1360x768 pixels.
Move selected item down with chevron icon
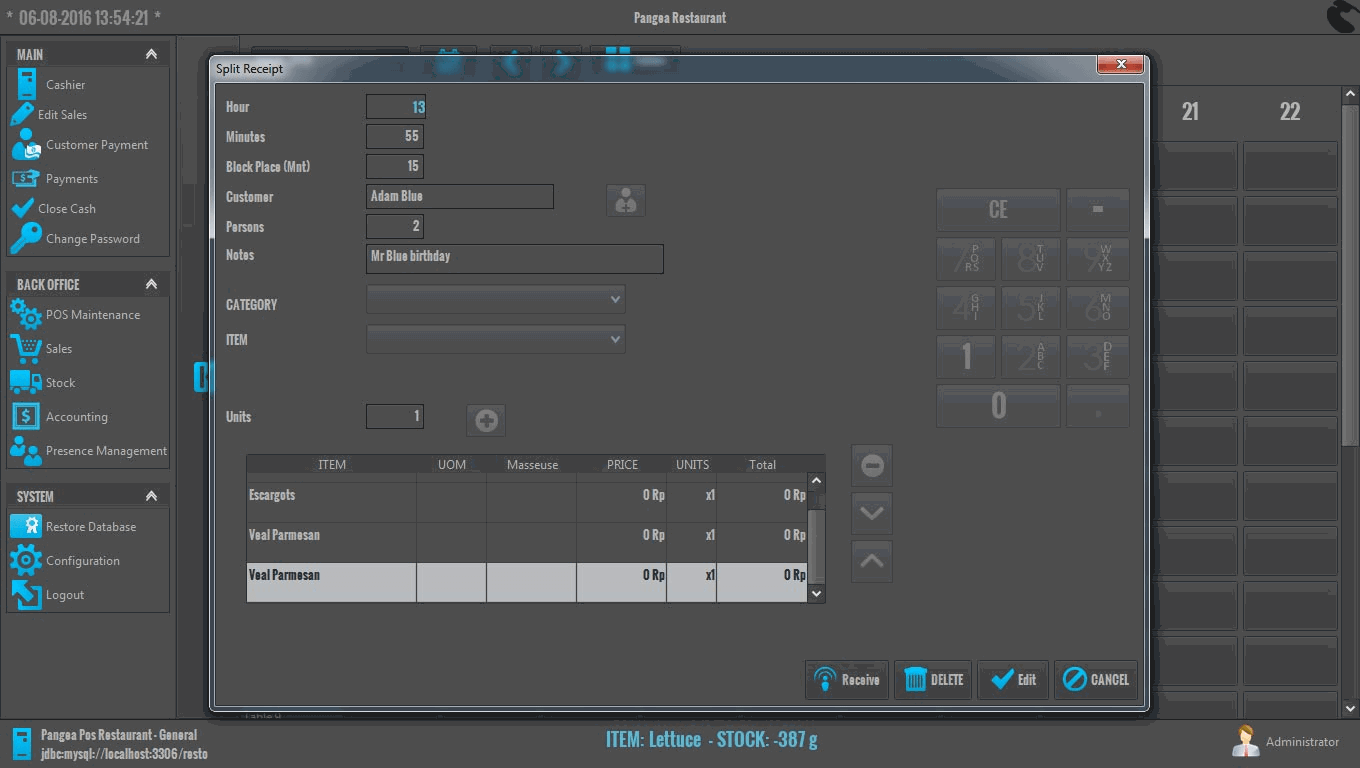[872, 513]
